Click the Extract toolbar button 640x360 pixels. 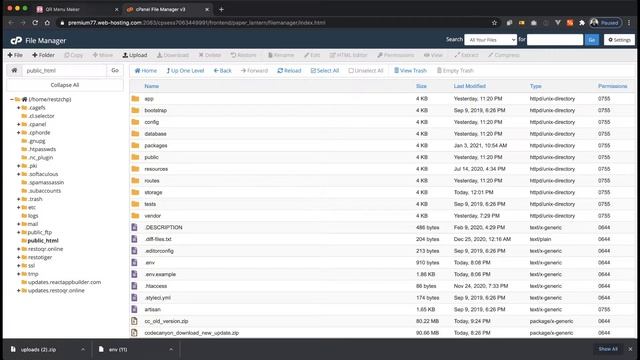(x=466, y=55)
